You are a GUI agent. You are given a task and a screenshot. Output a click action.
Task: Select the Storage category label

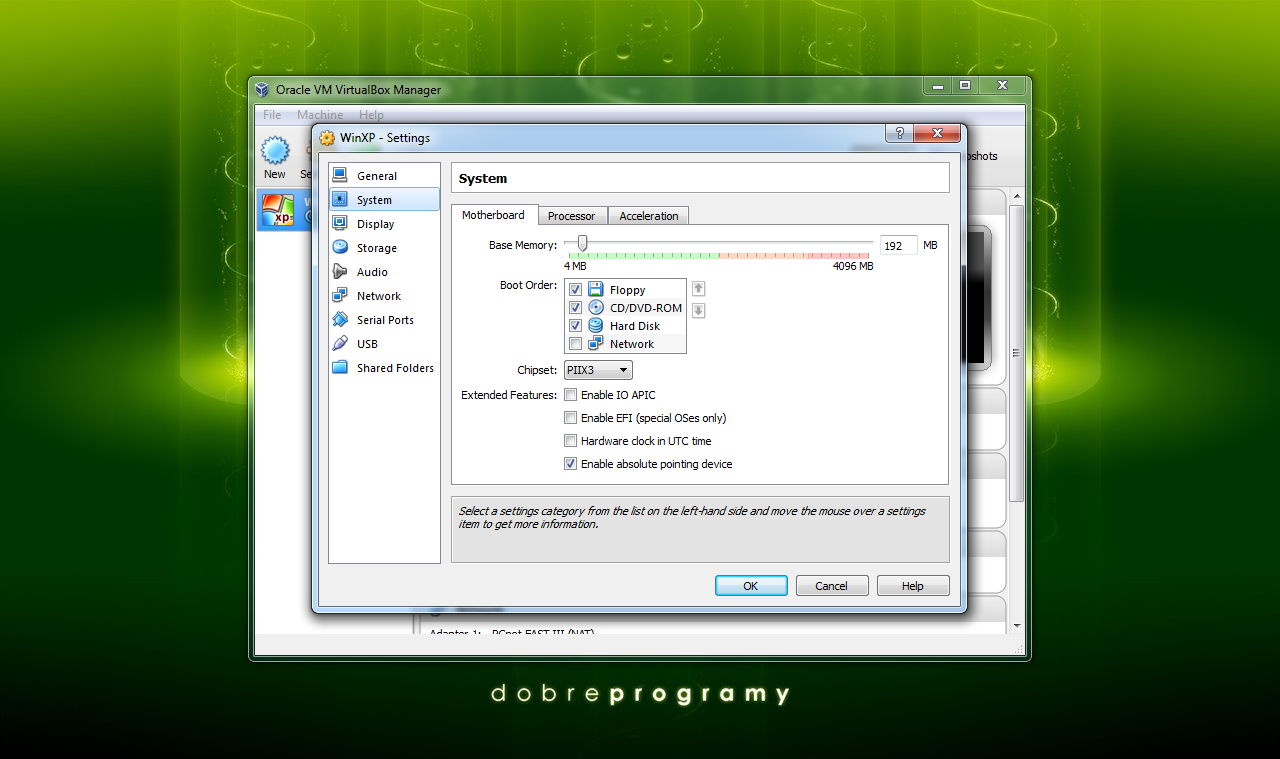coord(377,248)
